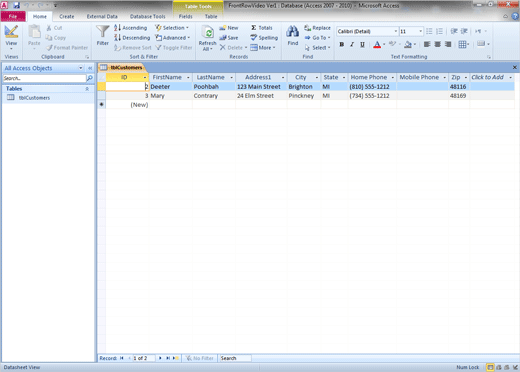Center align text
520x372 pixels.
point(438,44)
